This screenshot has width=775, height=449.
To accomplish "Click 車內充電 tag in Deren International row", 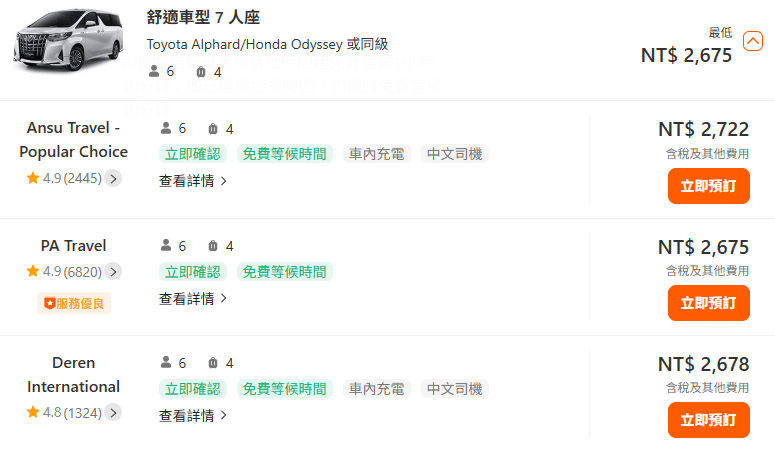I will coord(377,389).
